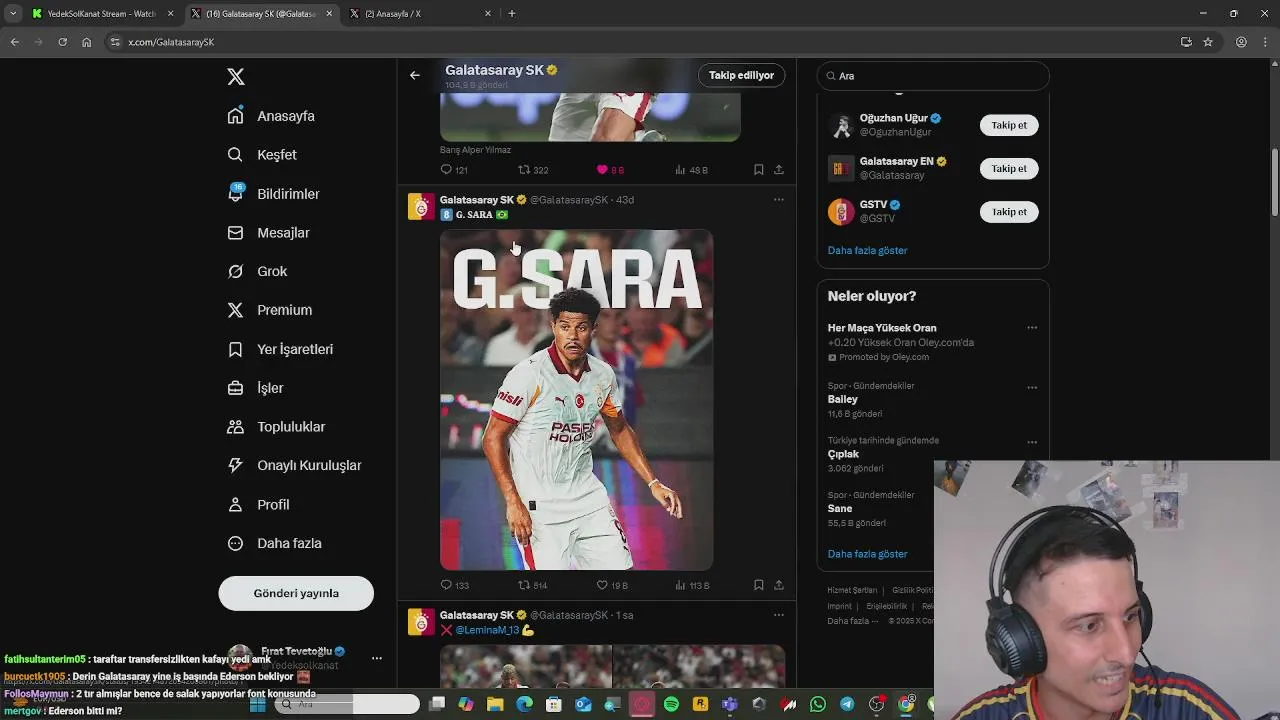The height and width of the screenshot is (720, 1280).
Task: Open Topluluklar in sidebar
Action: [276, 427]
